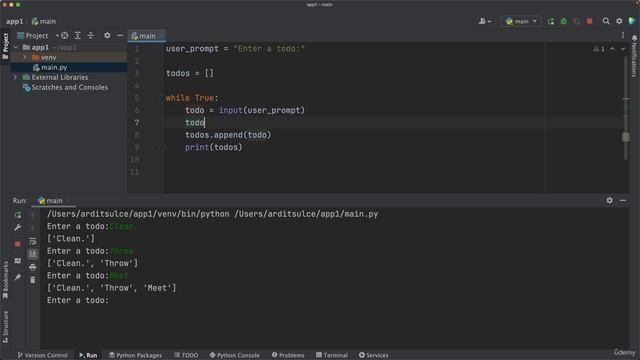640x360 pixels.
Task: Click the user_prompt assignment line
Action: point(235,49)
